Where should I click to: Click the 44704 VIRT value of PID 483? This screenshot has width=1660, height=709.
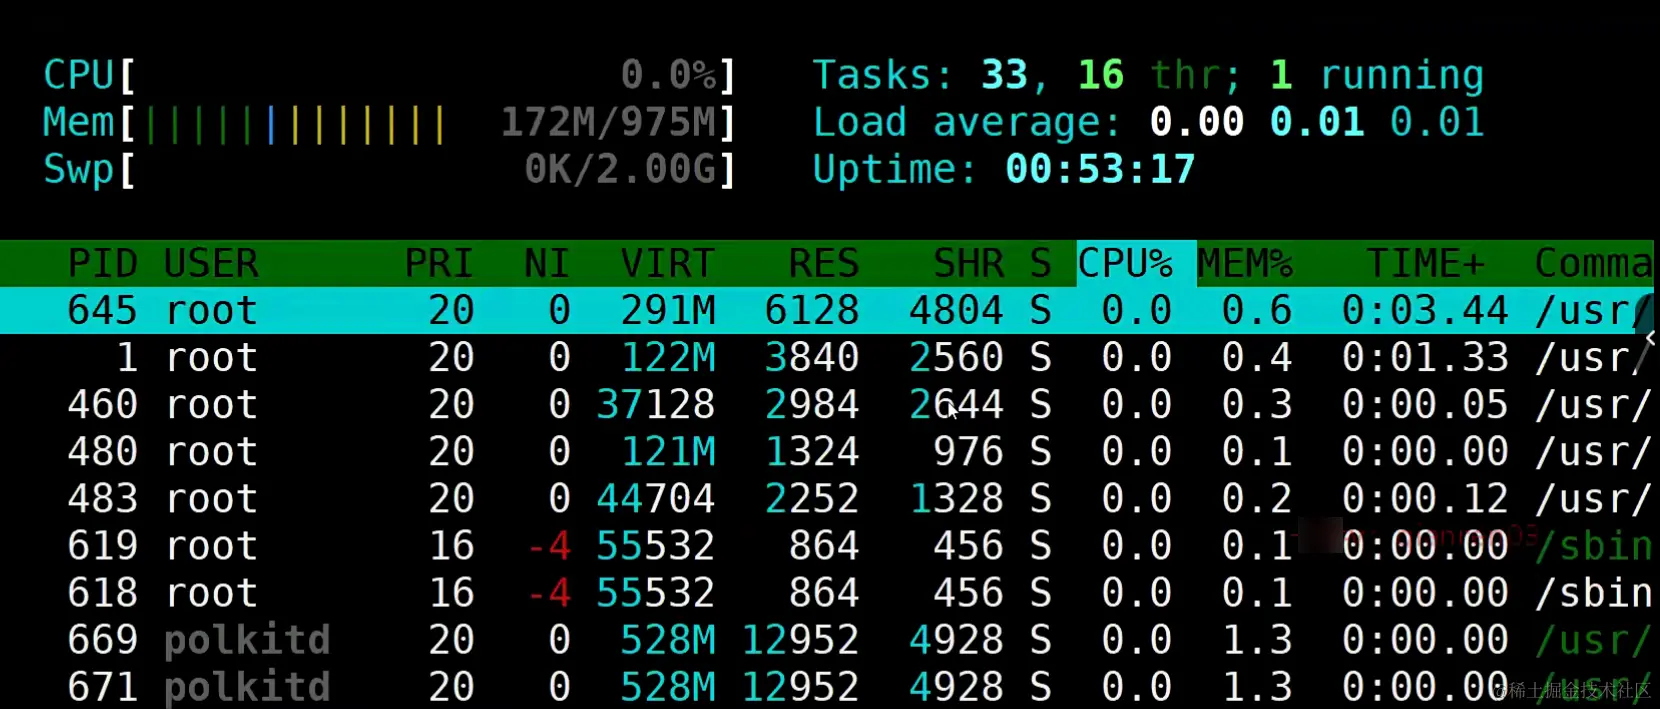pos(656,498)
